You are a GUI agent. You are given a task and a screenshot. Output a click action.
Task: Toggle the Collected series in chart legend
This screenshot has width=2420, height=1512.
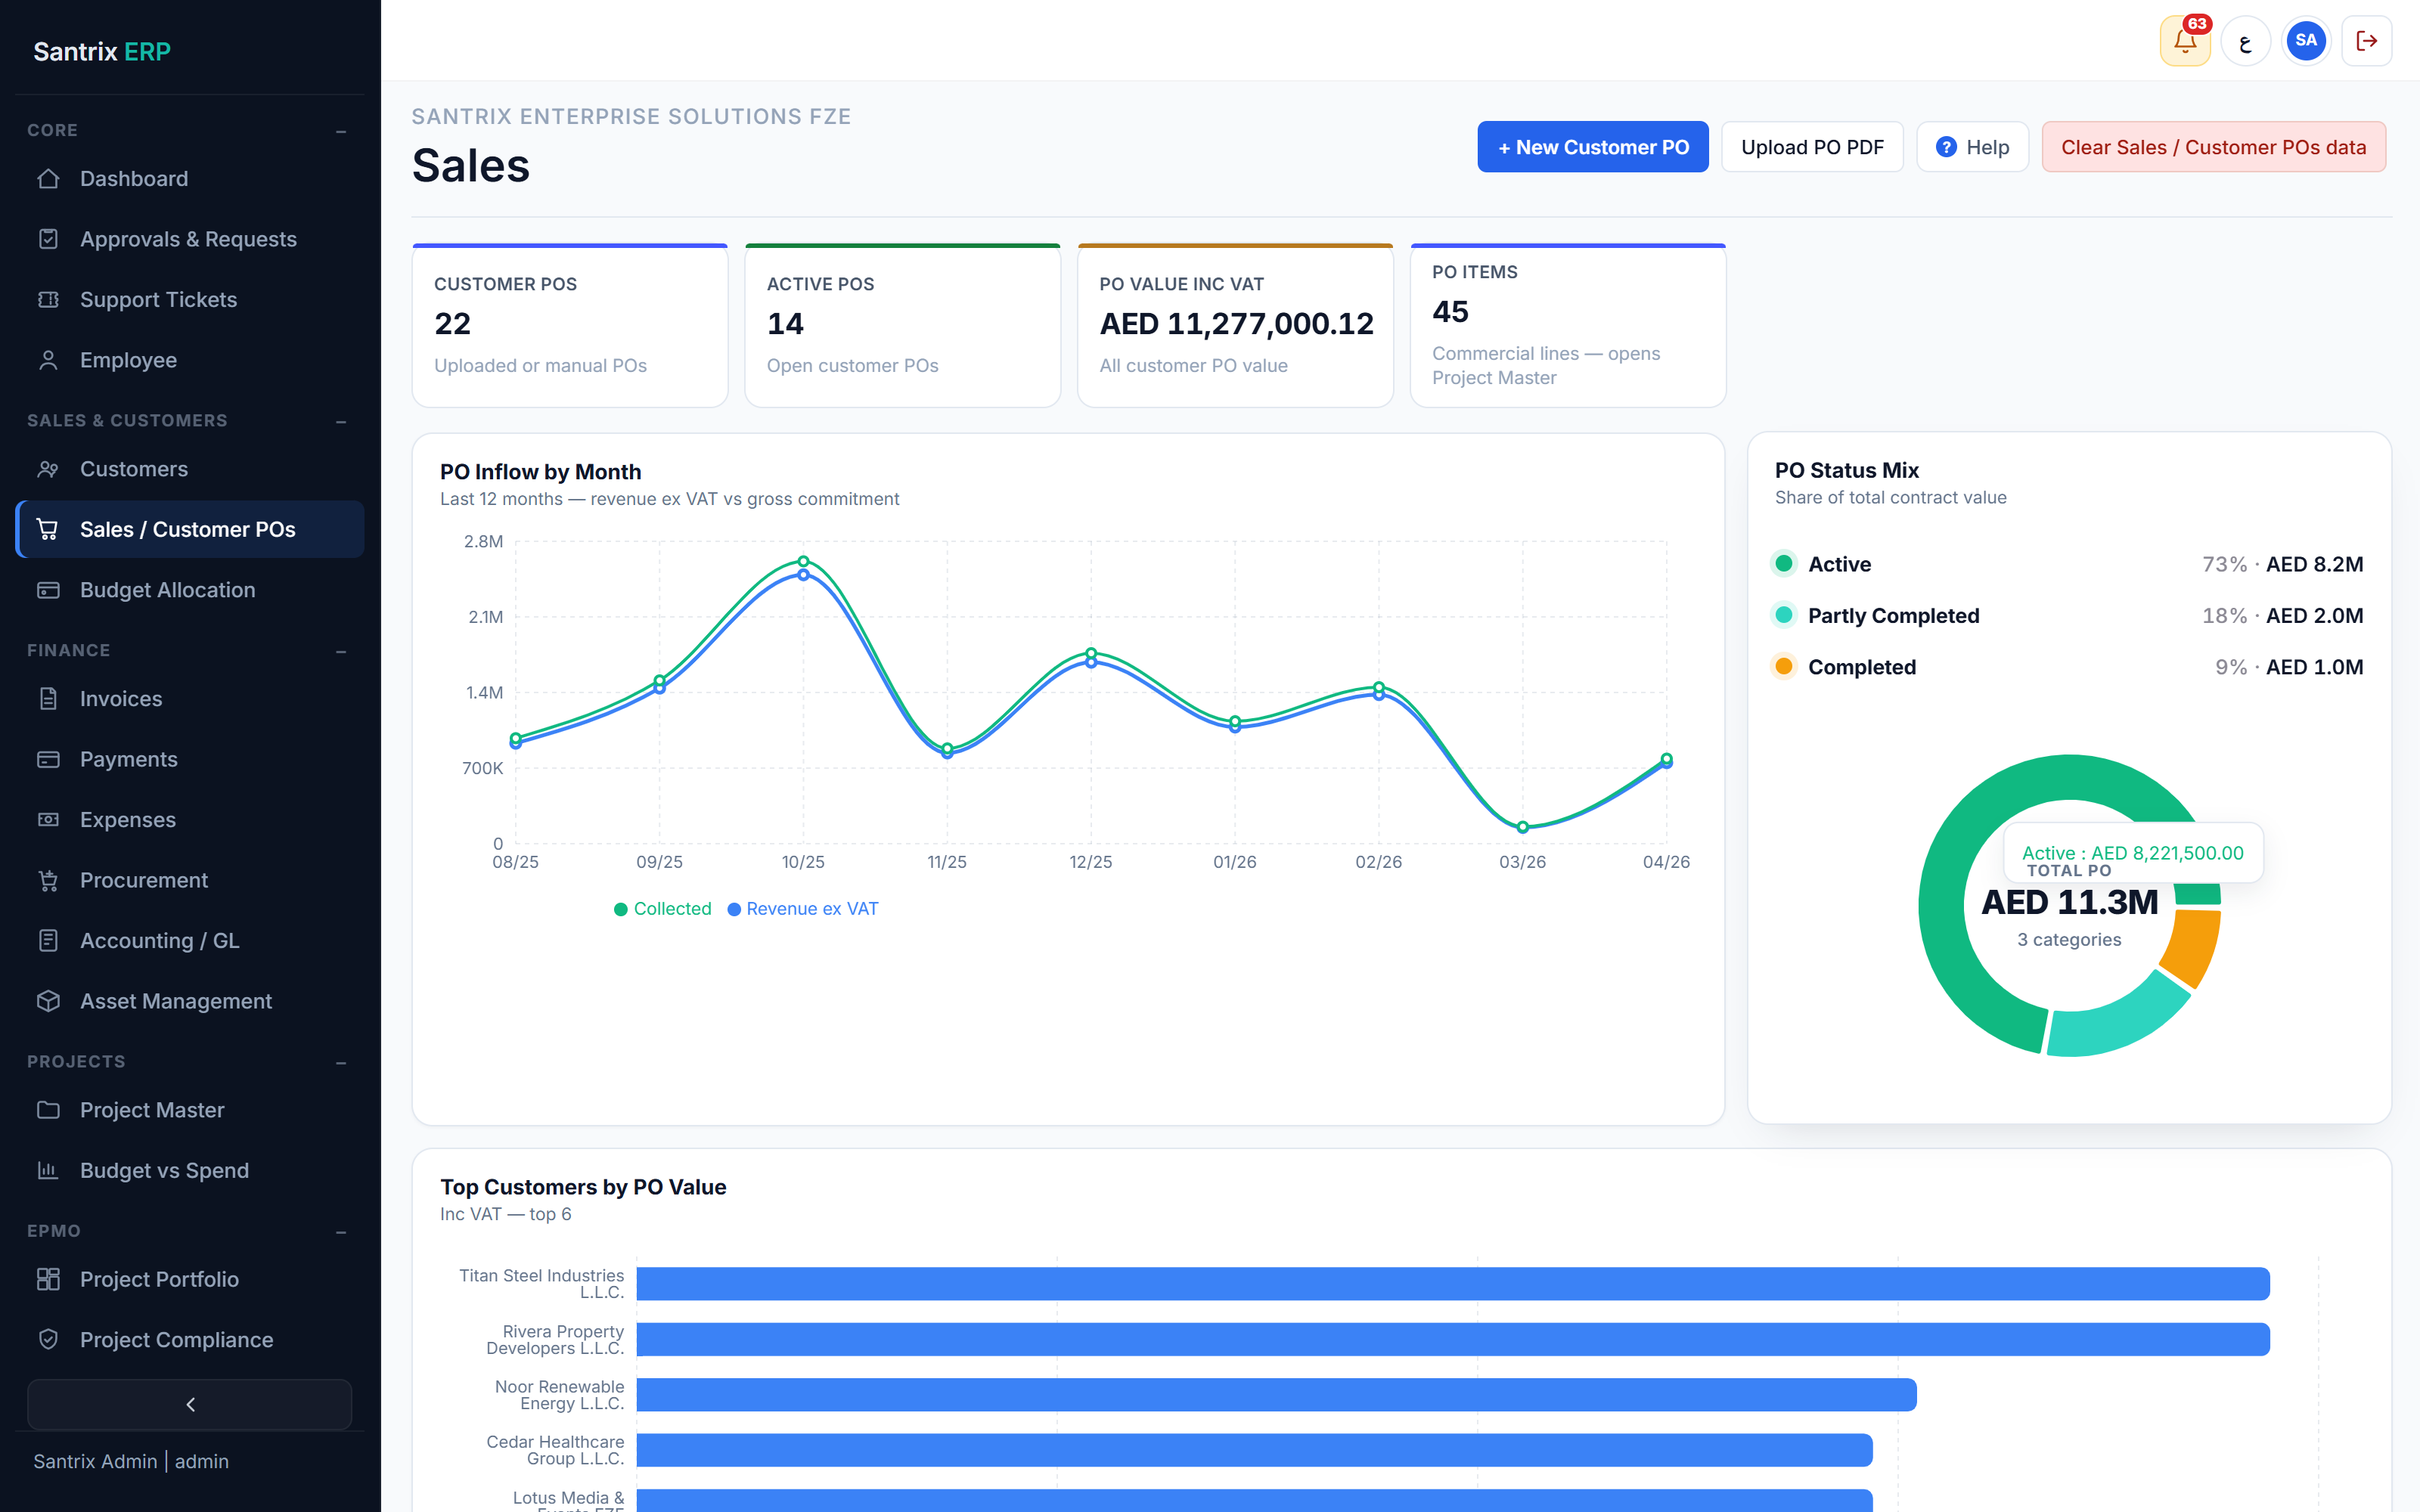[662, 909]
